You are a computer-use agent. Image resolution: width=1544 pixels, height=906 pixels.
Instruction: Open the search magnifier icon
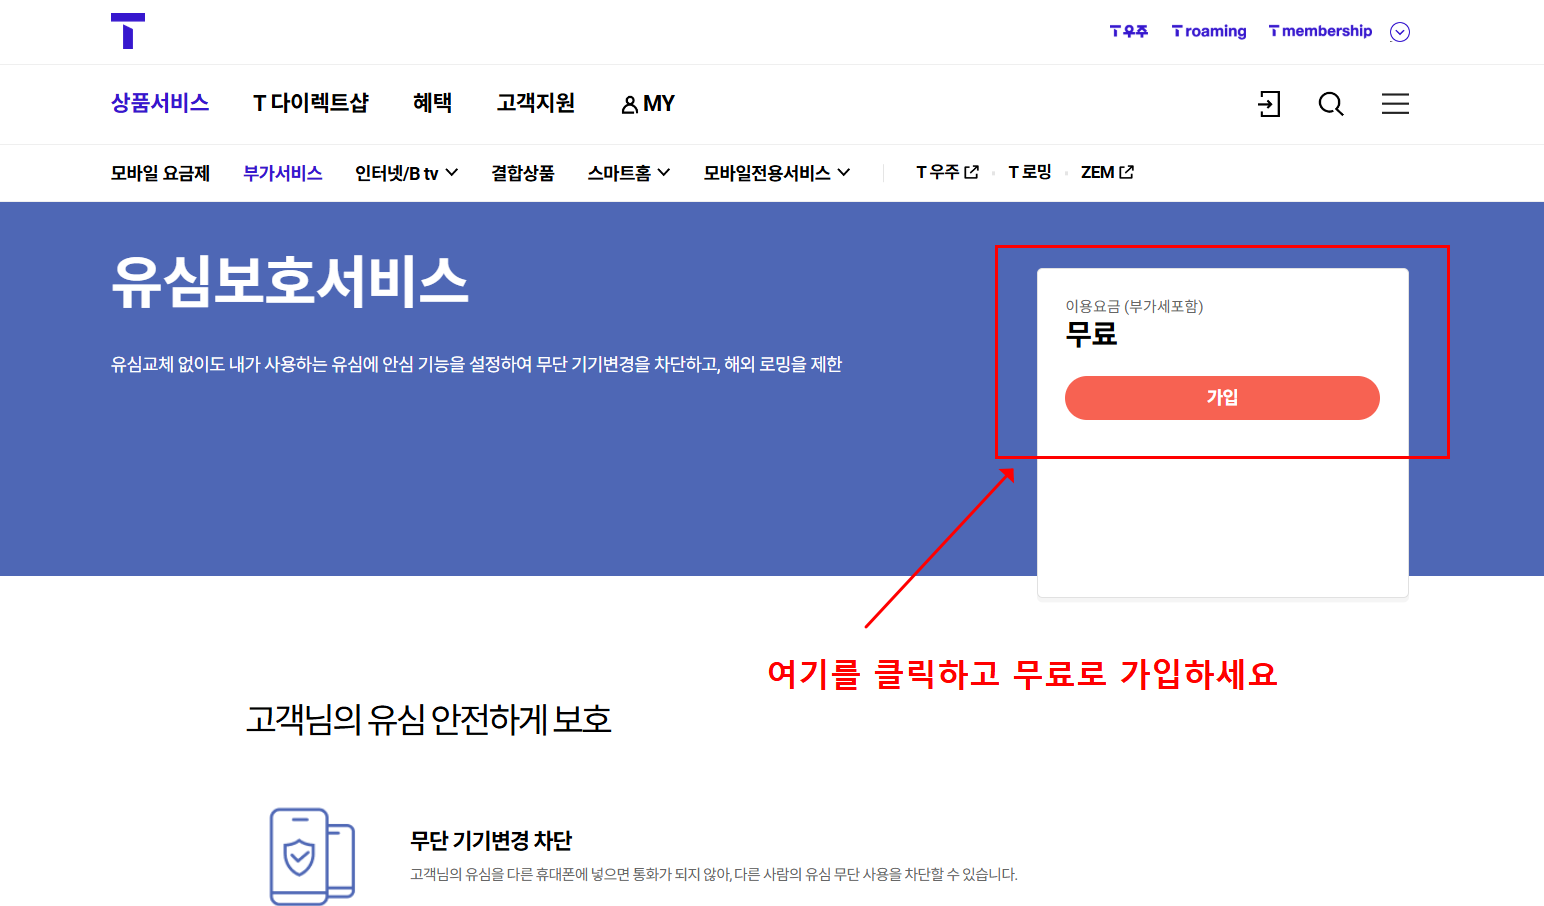click(x=1331, y=104)
